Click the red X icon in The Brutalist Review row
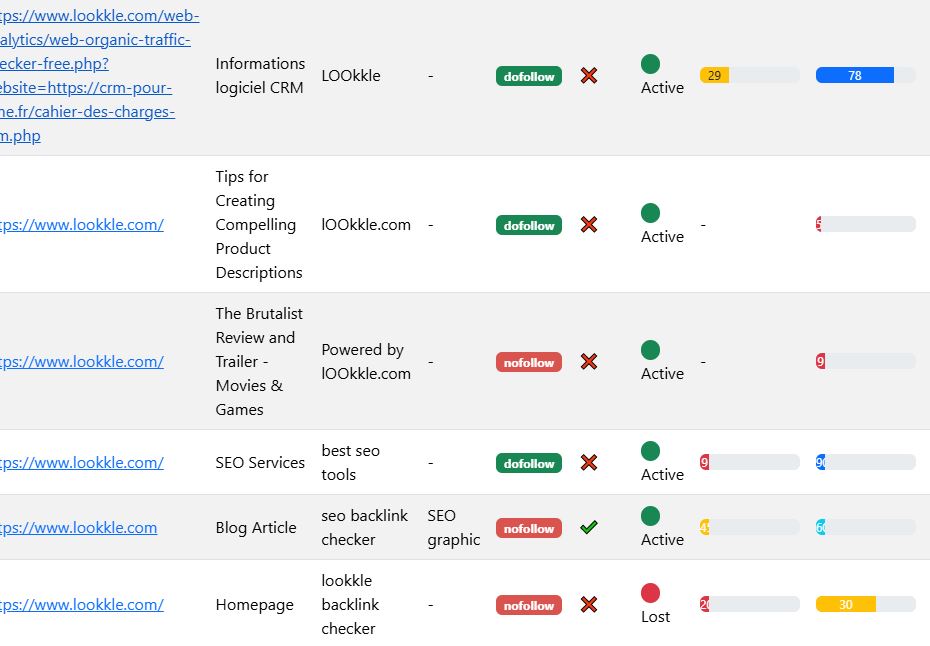The height and width of the screenshot is (646, 930). (x=590, y=361)
